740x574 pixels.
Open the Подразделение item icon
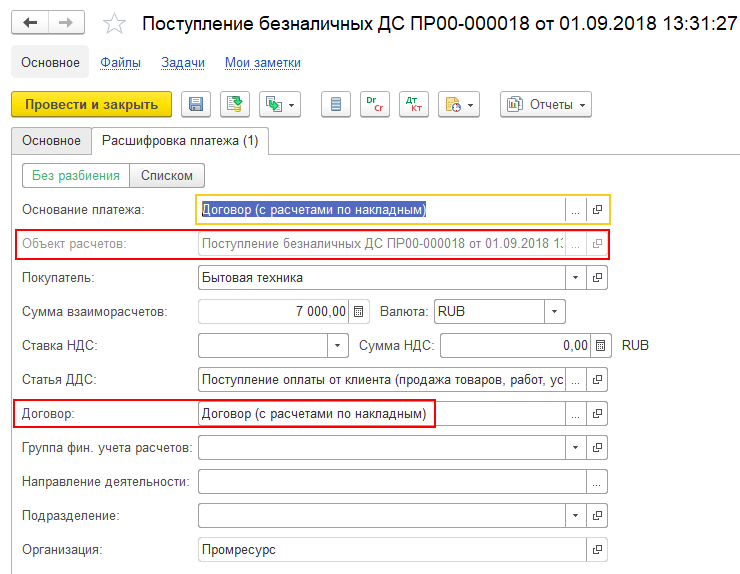597,515
